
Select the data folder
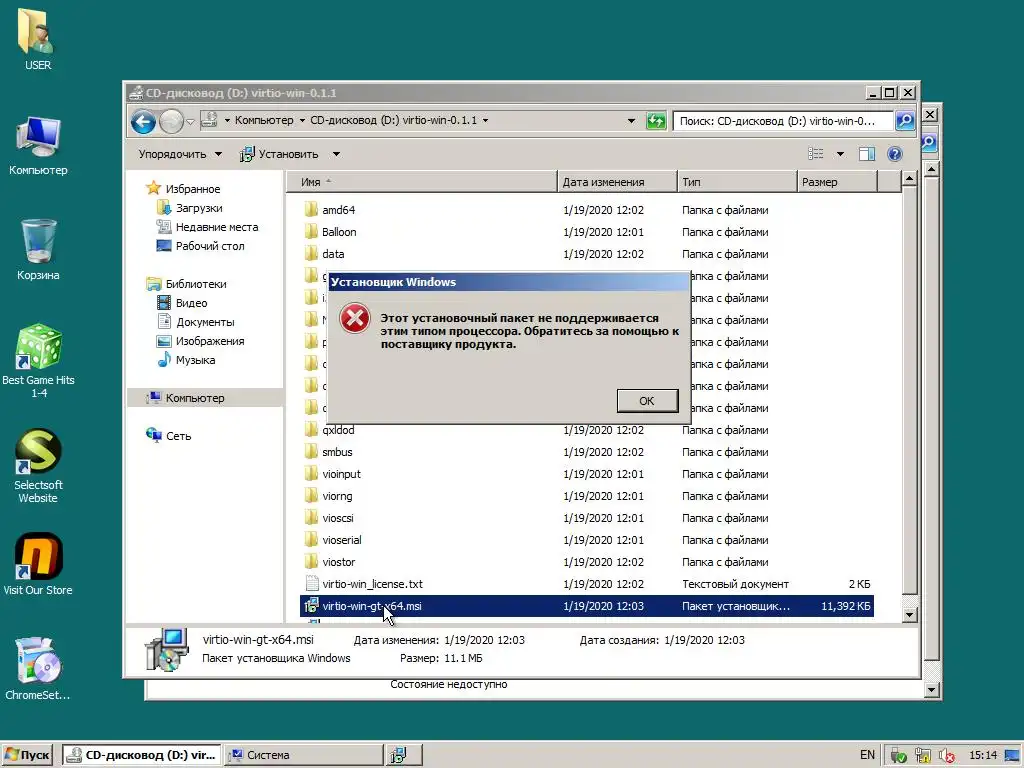tap(333, 254)
